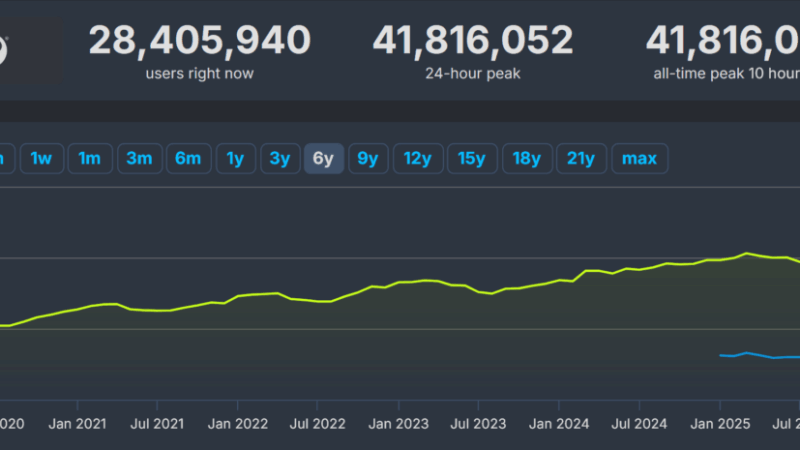Click the Jan 2025 axis label
The width and height of the screenshot is (800, 450).
(x=720, y=424)
